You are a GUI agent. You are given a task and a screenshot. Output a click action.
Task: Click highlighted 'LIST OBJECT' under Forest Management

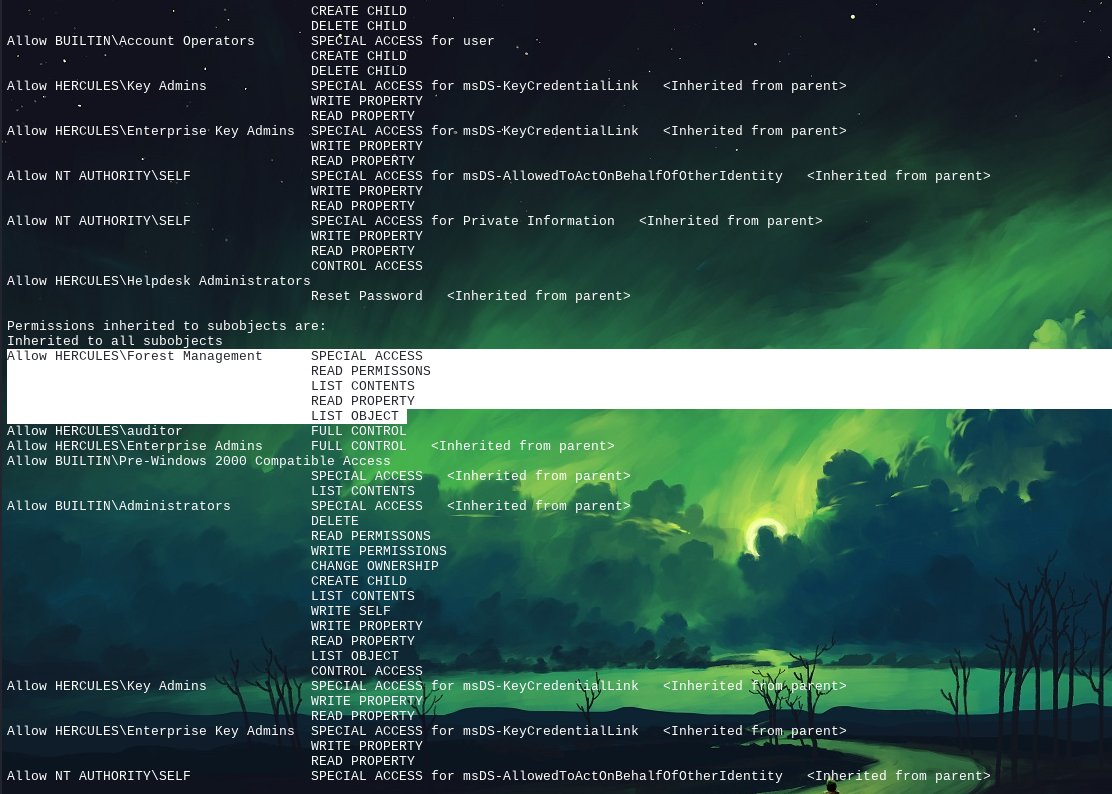pyautogui.click(x=355, y=416)
